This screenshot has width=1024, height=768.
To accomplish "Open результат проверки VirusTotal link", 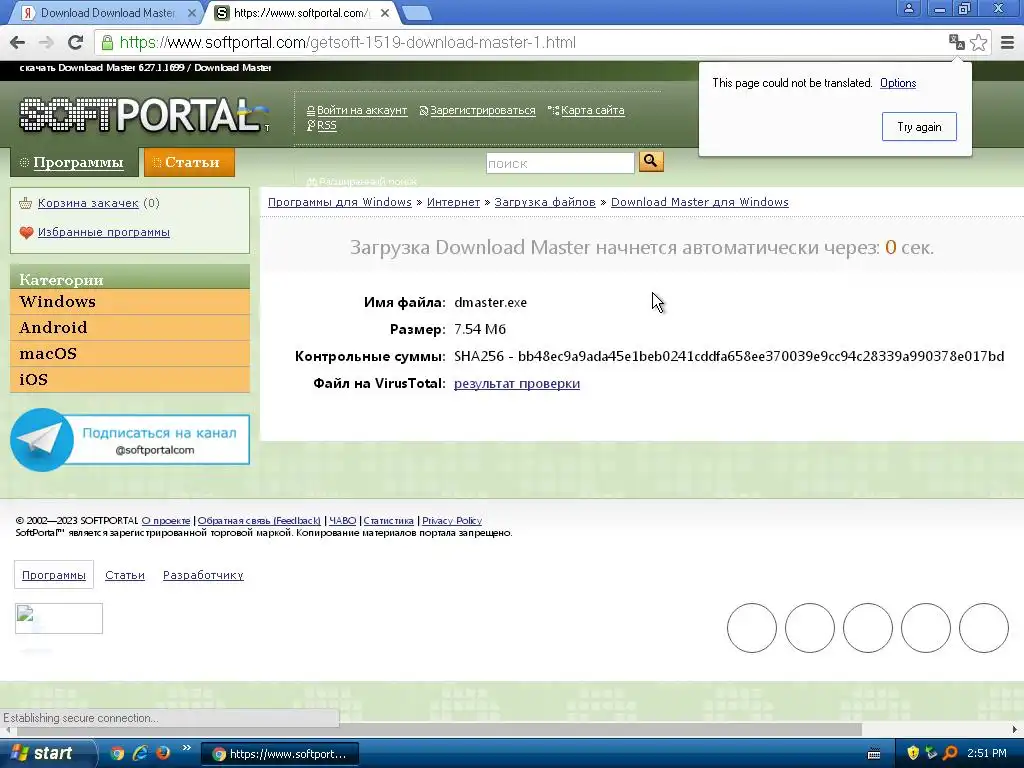I will tap(517, 383).
